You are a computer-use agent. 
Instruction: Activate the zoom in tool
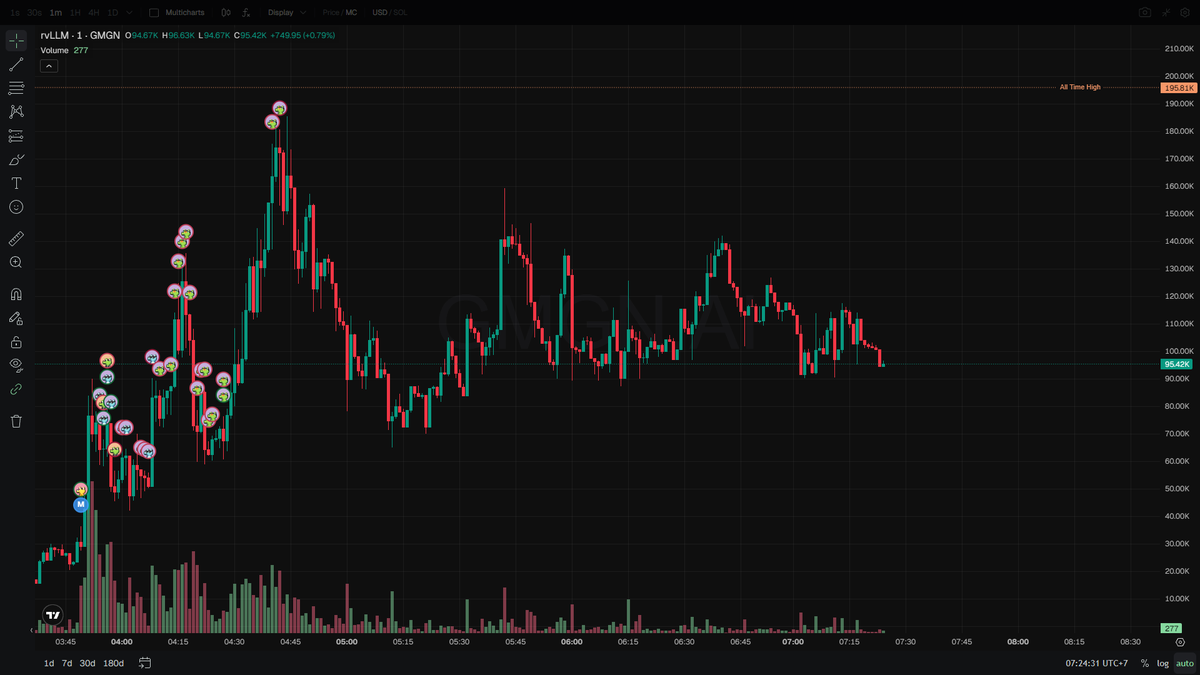pyautogui.click(x=16, y=262)
